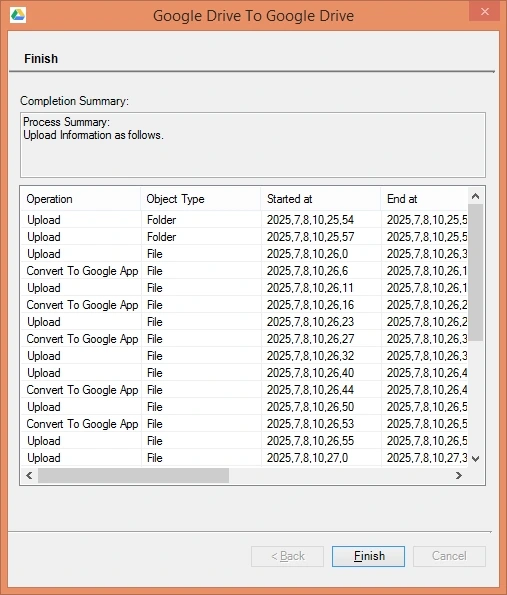Sort by the Operation column header

point(80,199)
